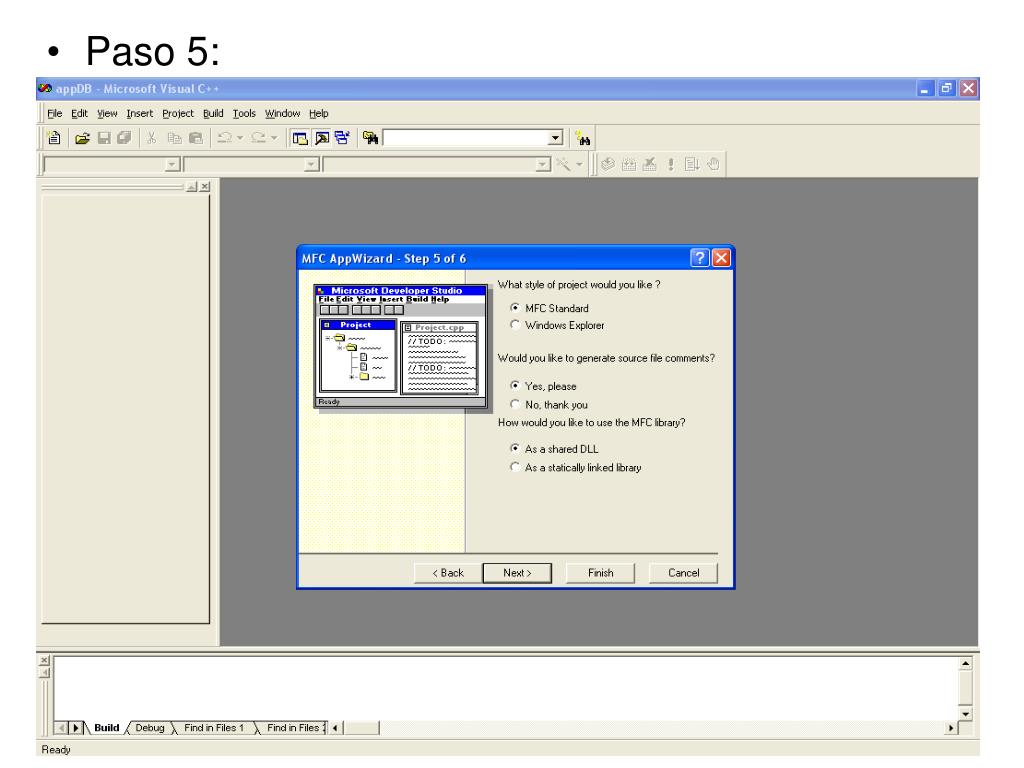The height and width of the screenshot is (768, 1024).
Task: Open the Insert menu
Action: [140, 113]
